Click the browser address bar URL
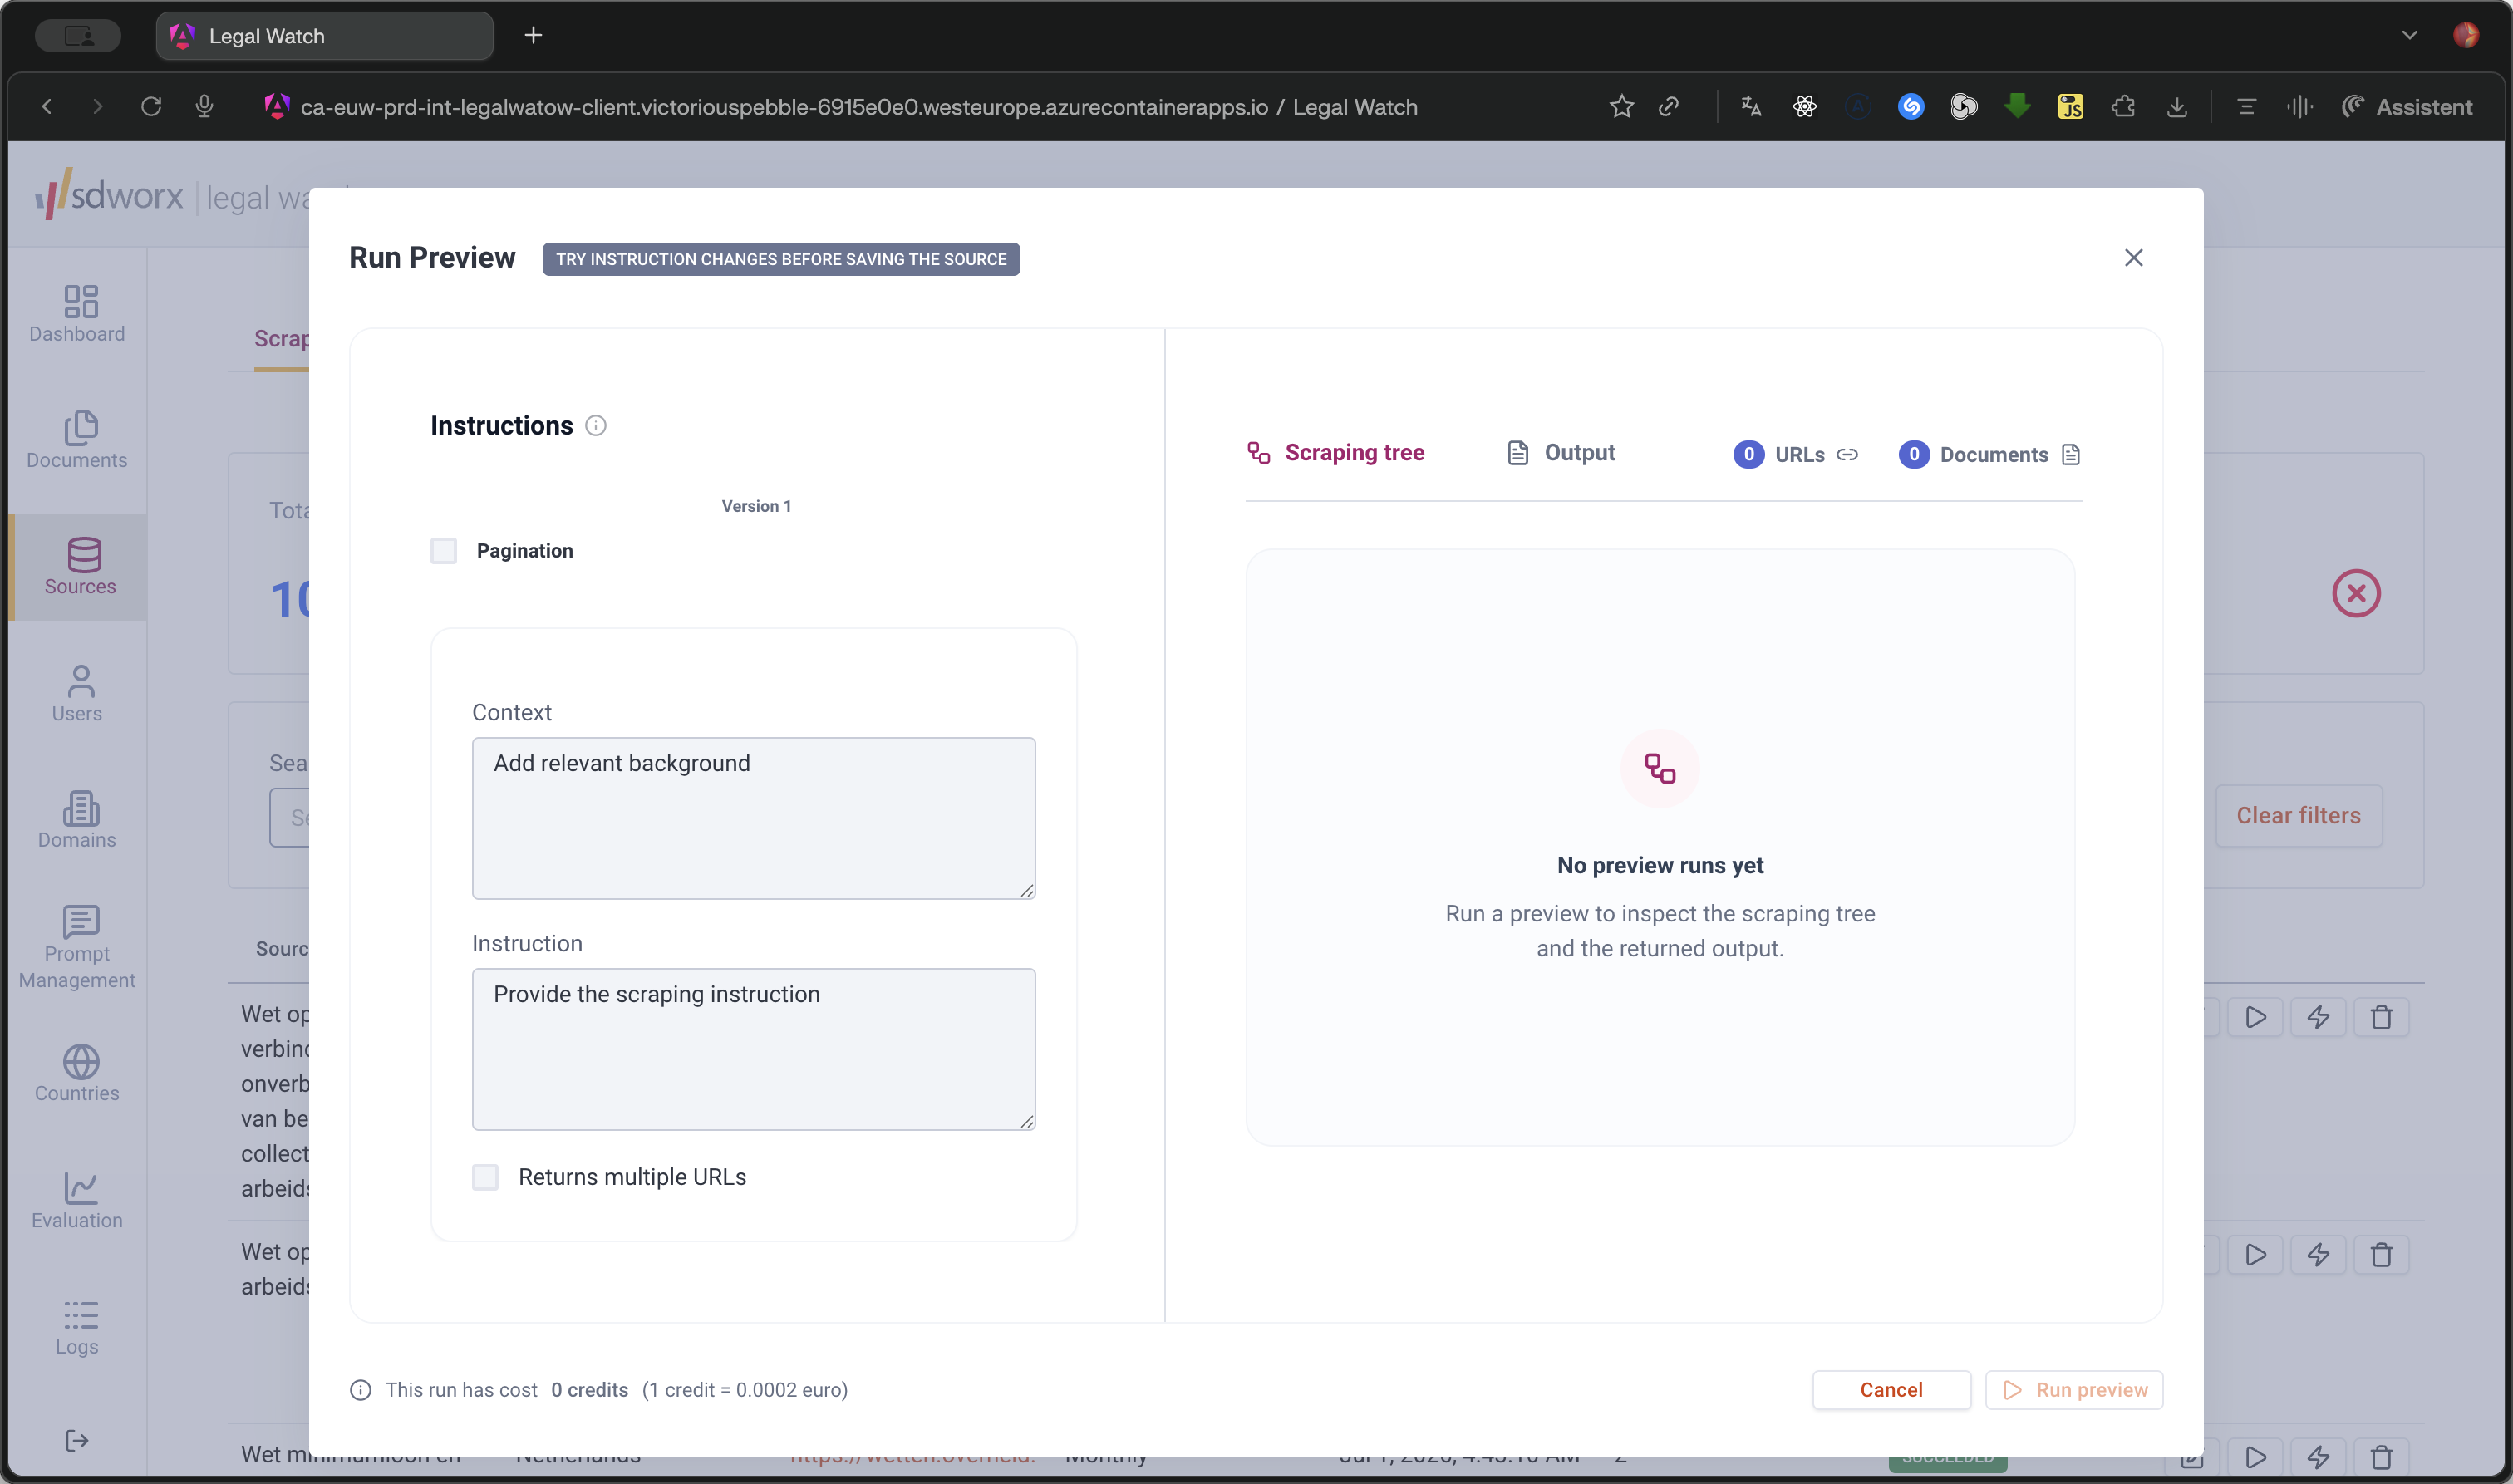This screenshot has width=2513, height=1484. pos(859,107)
